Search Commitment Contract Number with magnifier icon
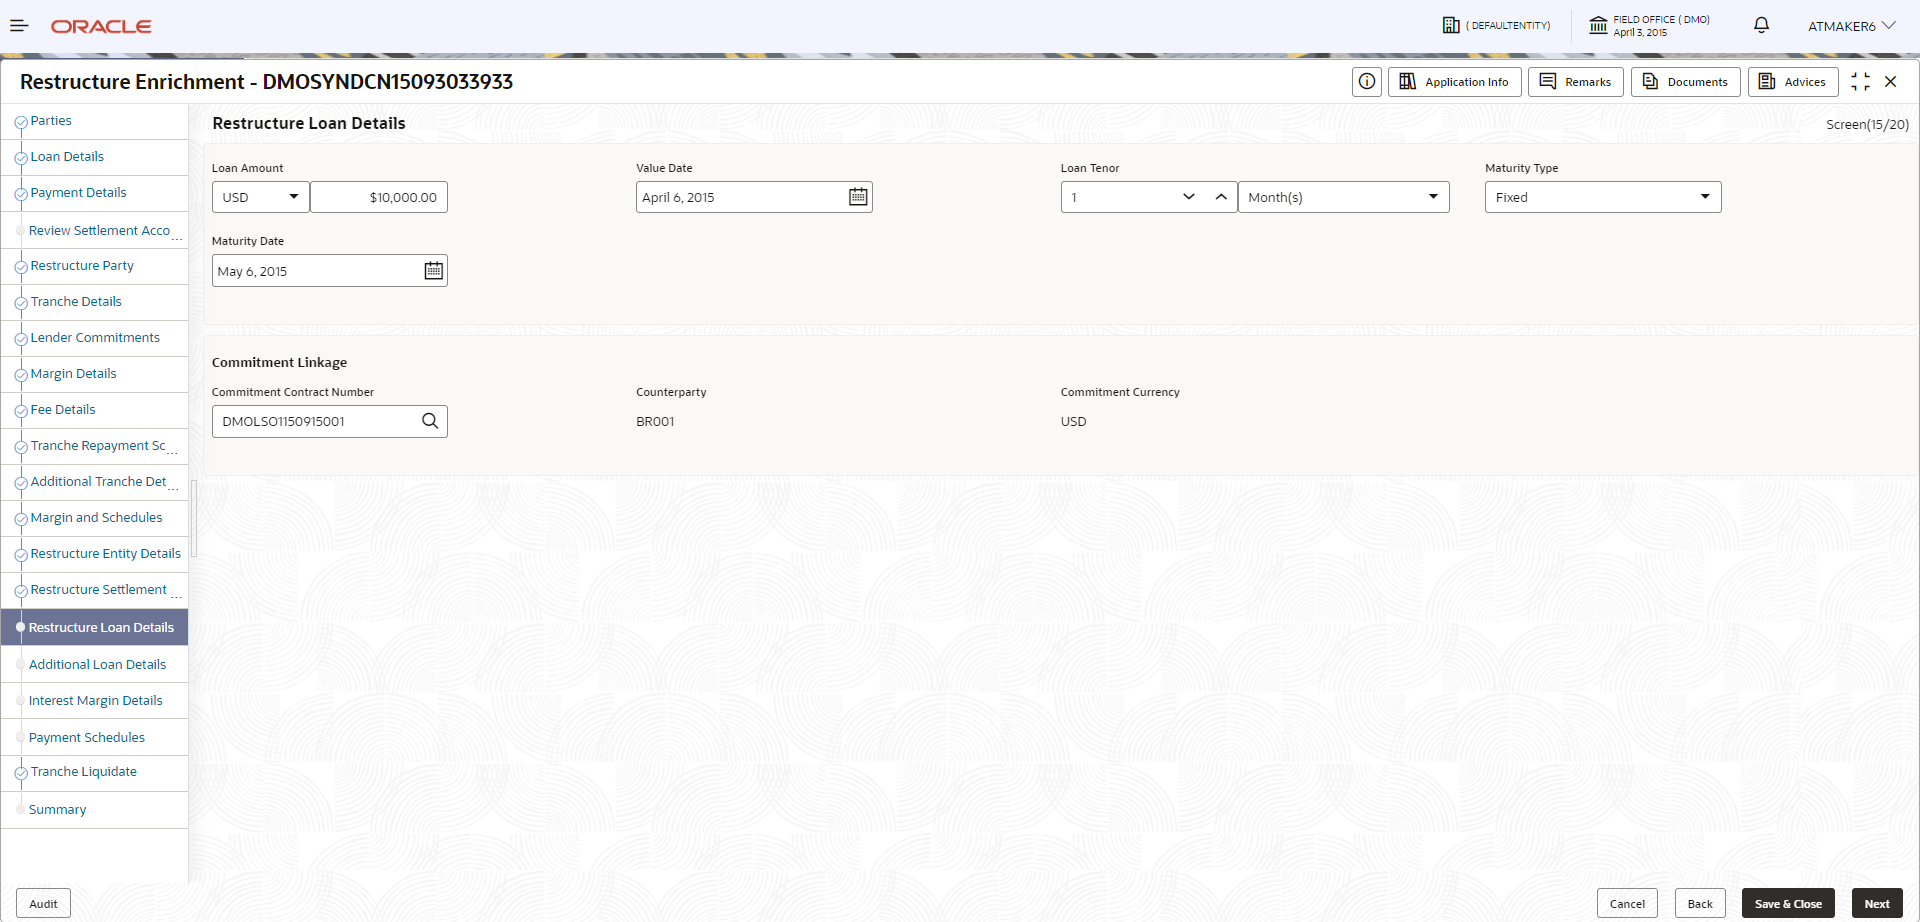 pos(430,421)
